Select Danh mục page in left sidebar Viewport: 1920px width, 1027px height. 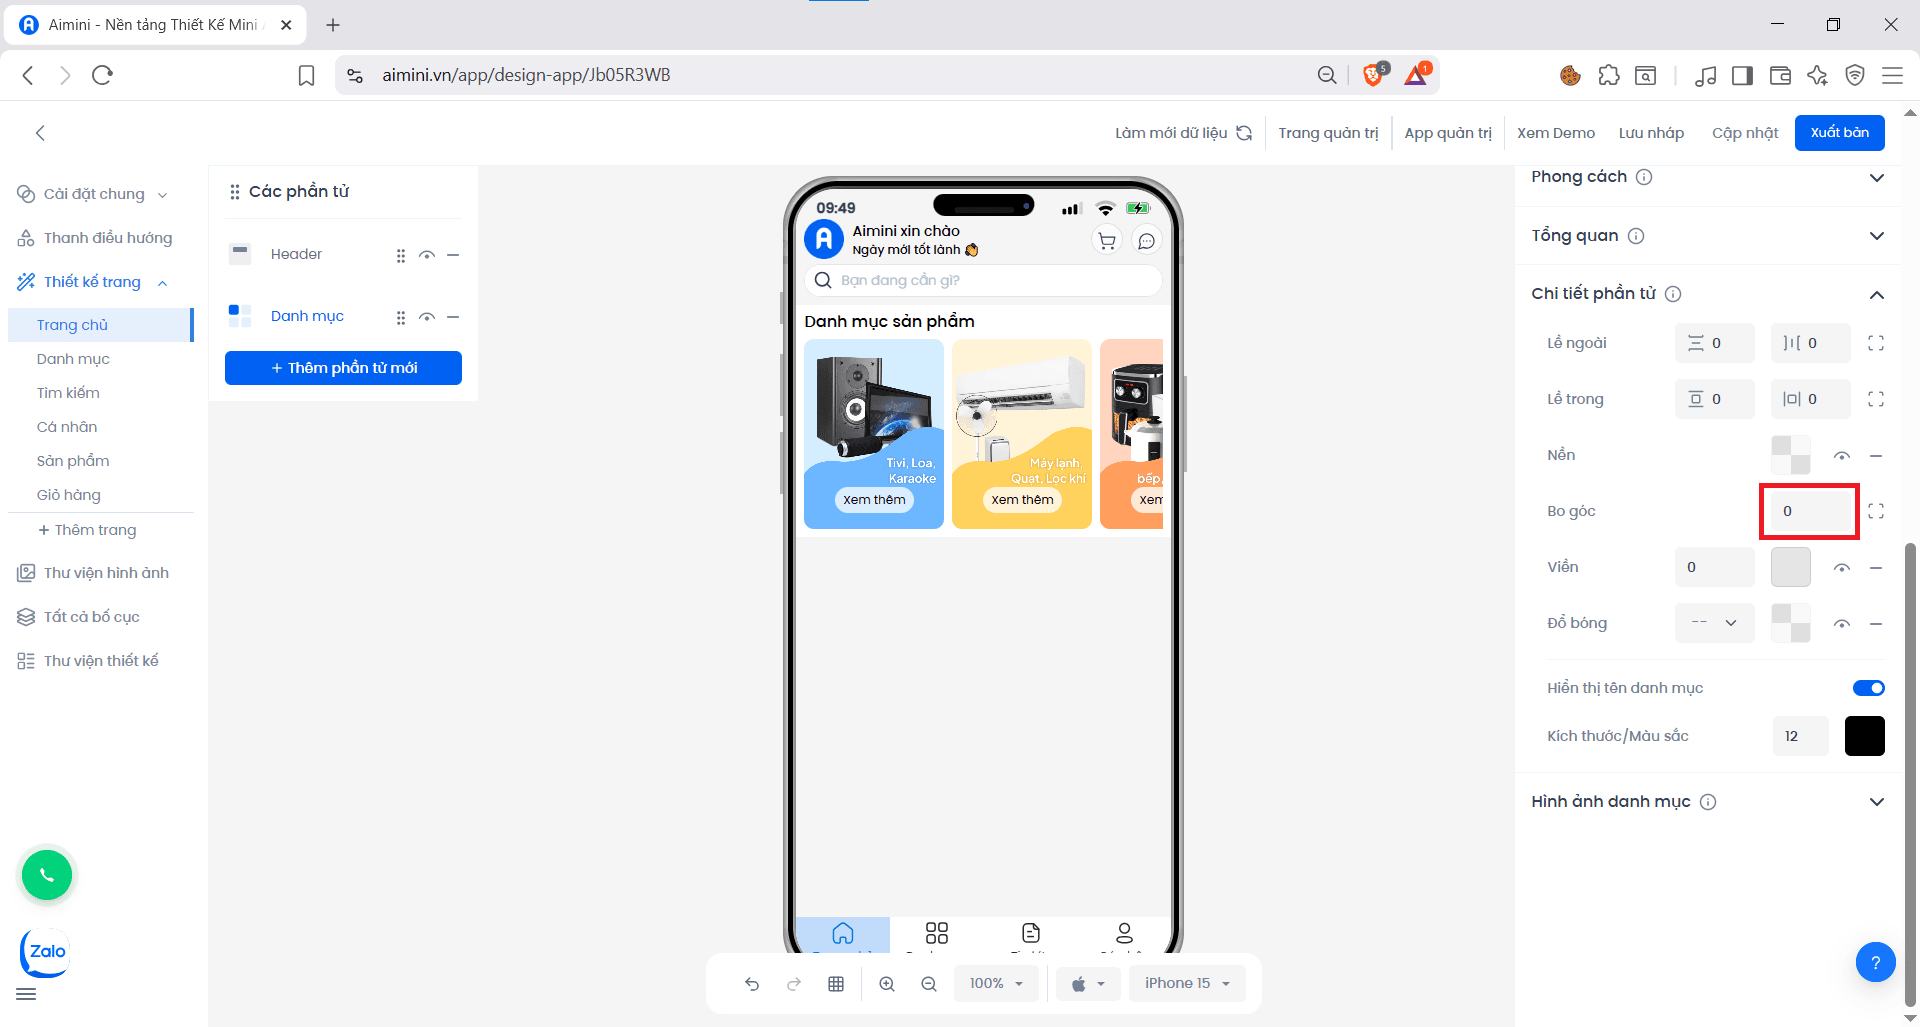(73, 359)
